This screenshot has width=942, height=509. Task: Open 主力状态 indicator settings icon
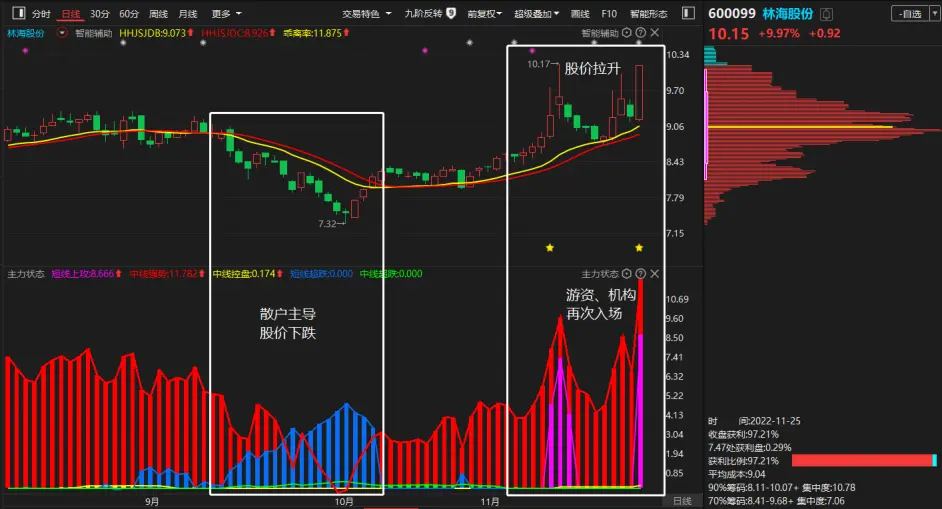click(x=627, y=273)
